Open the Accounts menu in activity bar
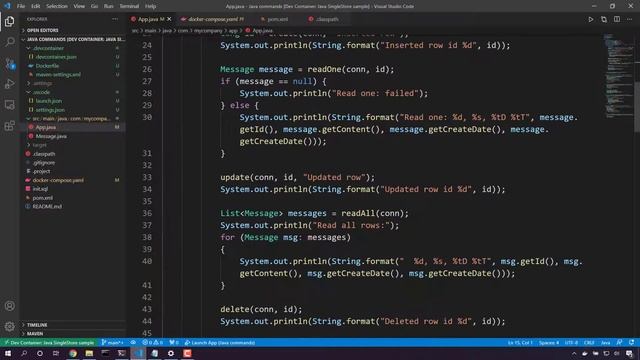640x360 pixels. [9, 306]
